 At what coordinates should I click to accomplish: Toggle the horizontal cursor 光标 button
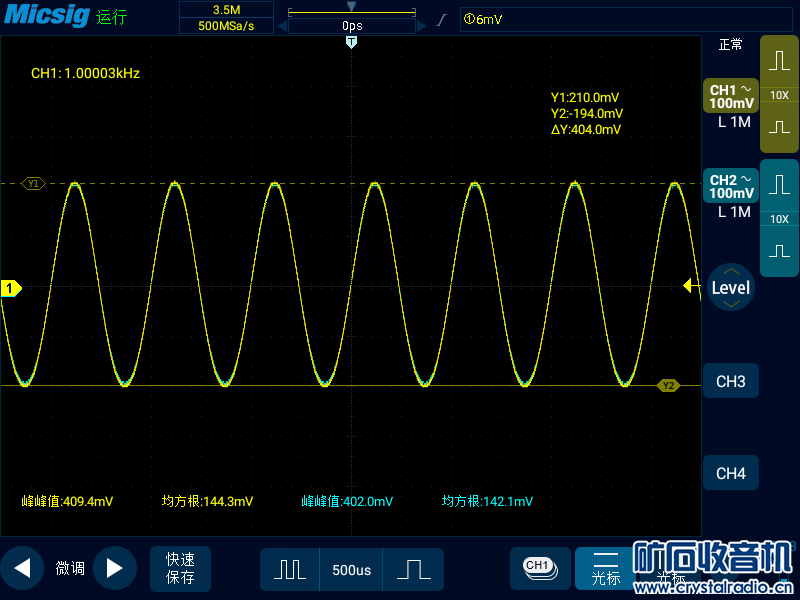606,569
